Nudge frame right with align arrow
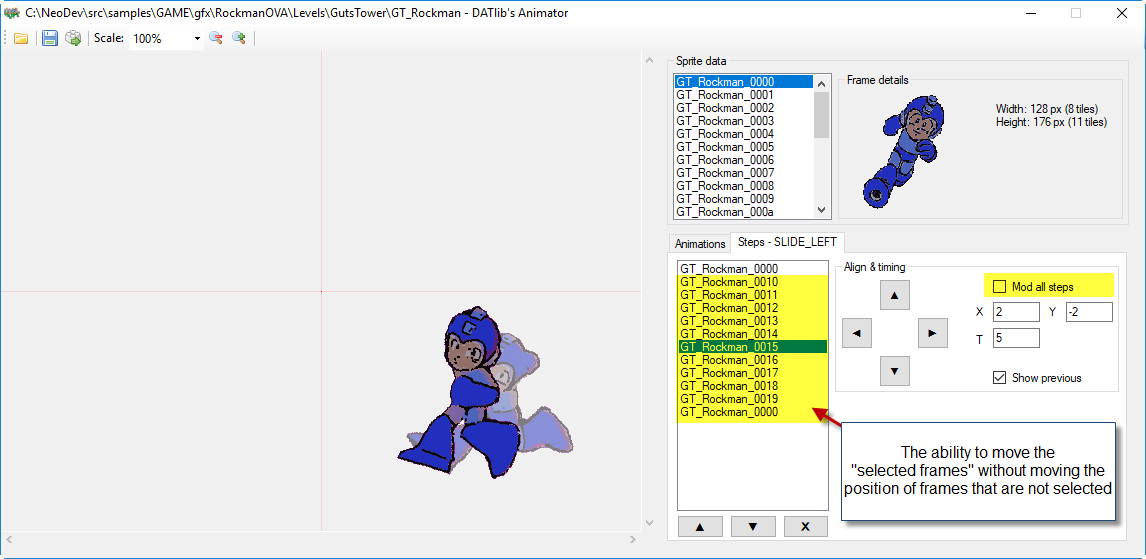The image size is (1146, 559). coord(932,333)
